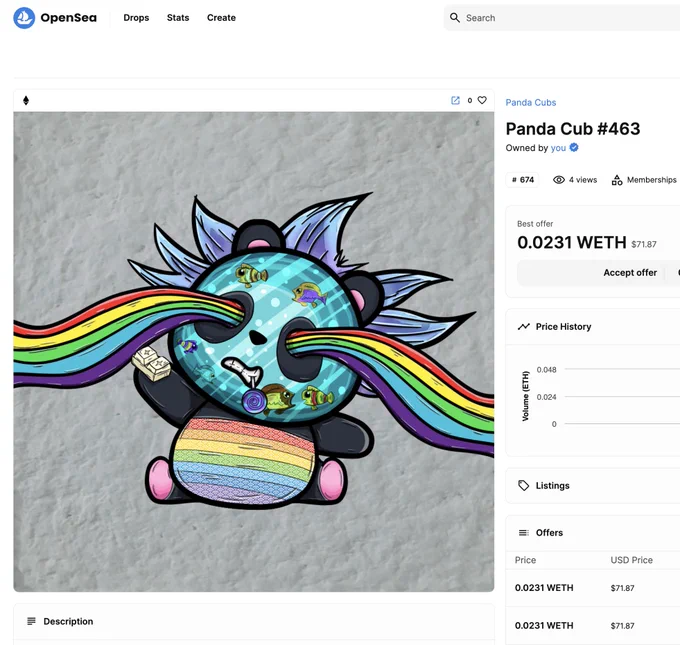Click the Listings tag icon
This screenshot has height=645, width=680.
[x=523, y=485]
